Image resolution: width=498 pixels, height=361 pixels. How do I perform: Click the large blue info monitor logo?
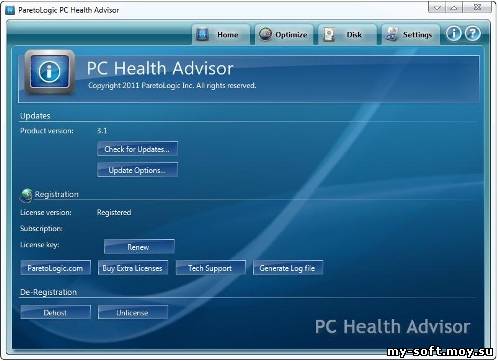tap(50, 72)
